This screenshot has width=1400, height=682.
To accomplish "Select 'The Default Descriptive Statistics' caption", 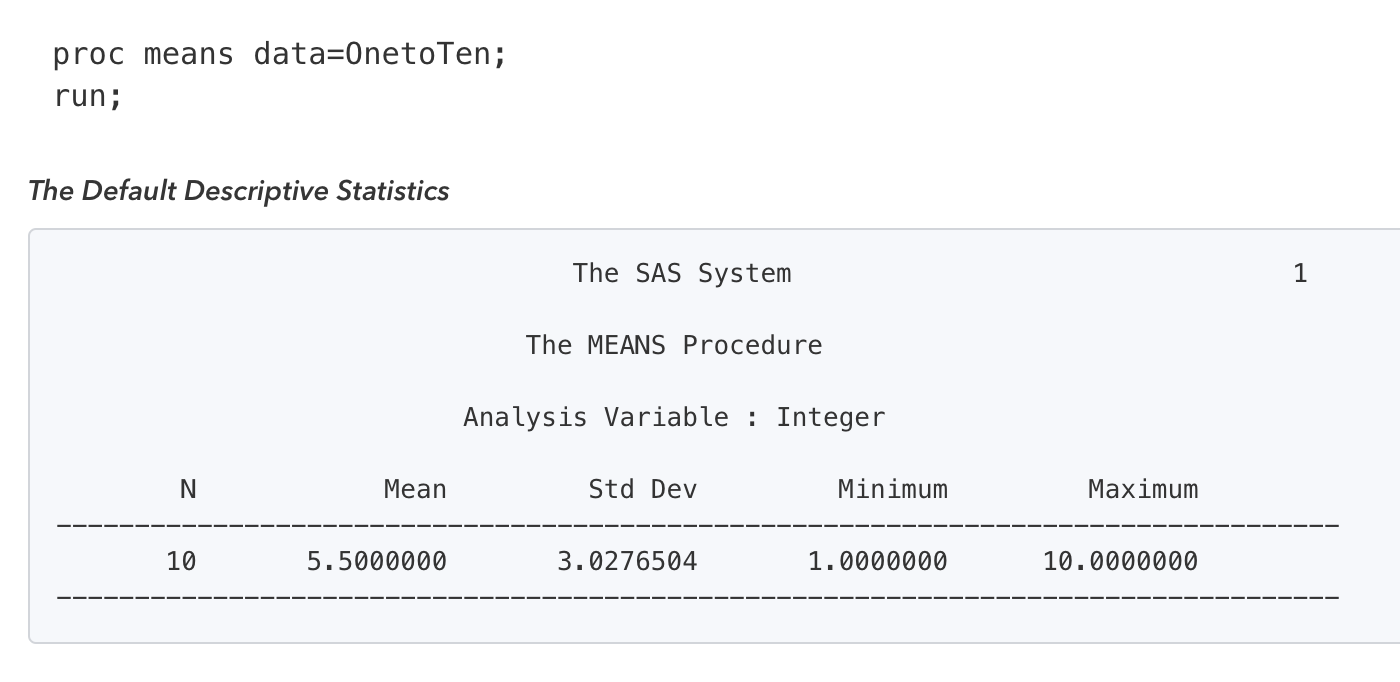I will tap(239, 191).
